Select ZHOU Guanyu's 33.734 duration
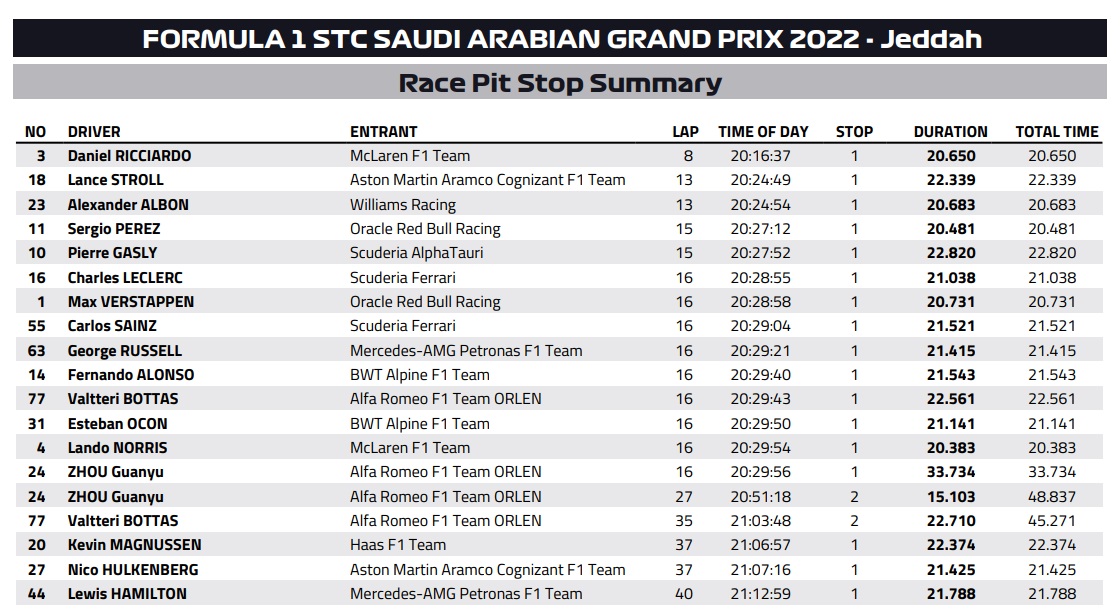 (x=950, y=472)
